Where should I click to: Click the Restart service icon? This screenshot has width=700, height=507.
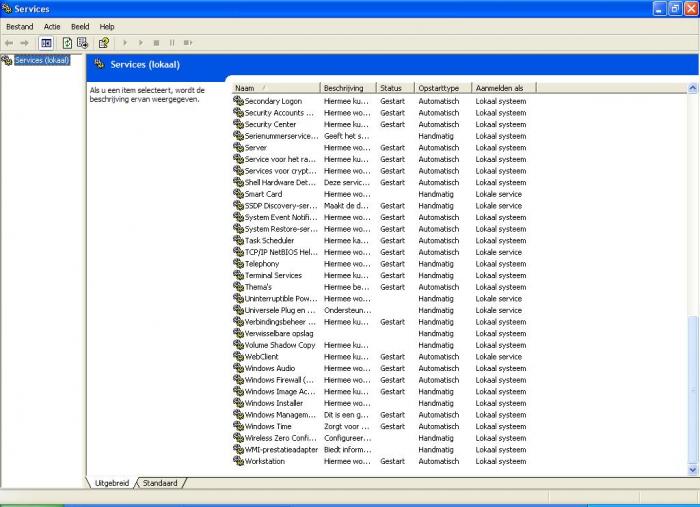click(x=188, y=43)
